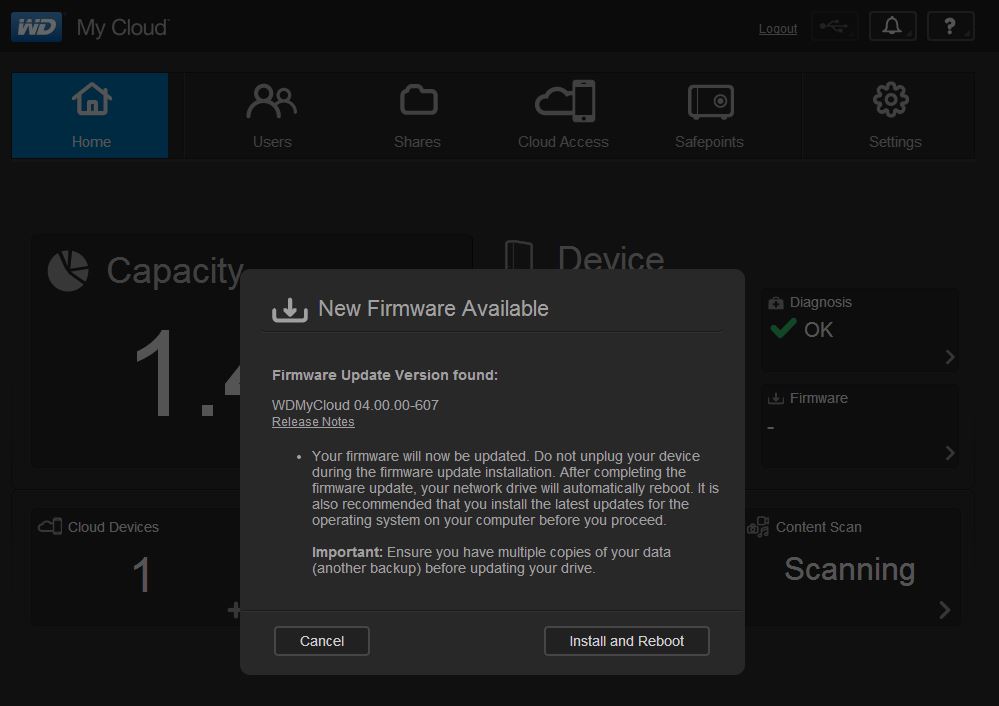The image size is (999, 706).
Task: Open the alerts bell icon
Action: [x=892, y=27]
